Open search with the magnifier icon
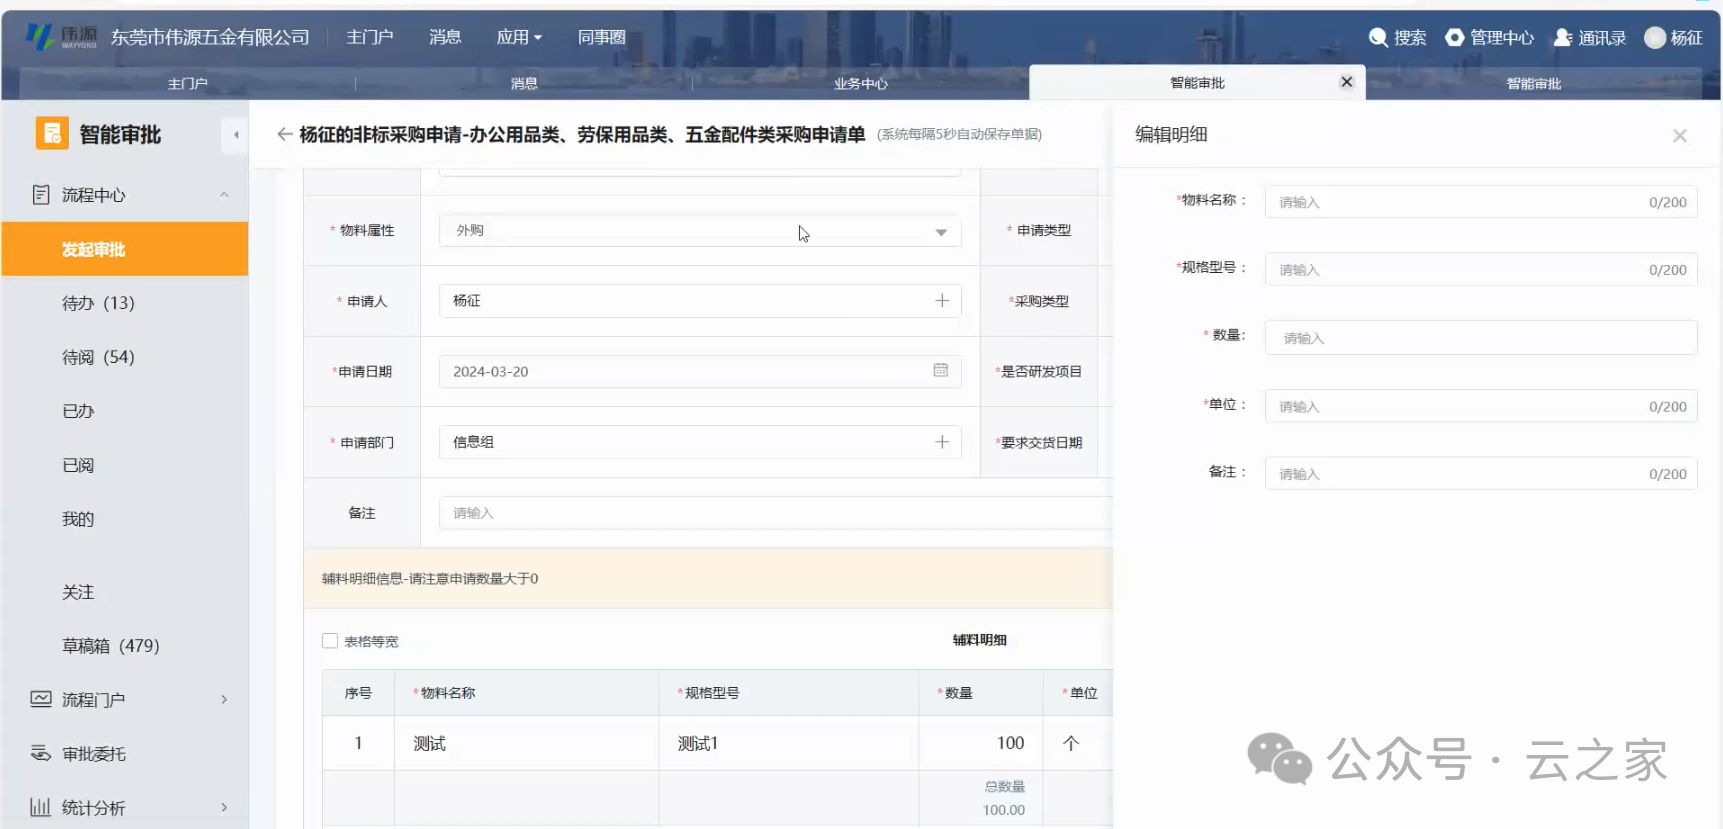The width and height of the screenshot is (1723, 829). pyautogui.click(x=1377, y=37)
